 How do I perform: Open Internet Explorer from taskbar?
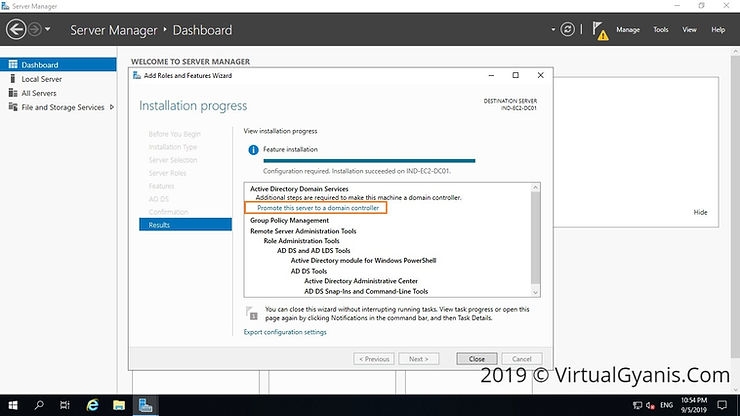[93, 405]
